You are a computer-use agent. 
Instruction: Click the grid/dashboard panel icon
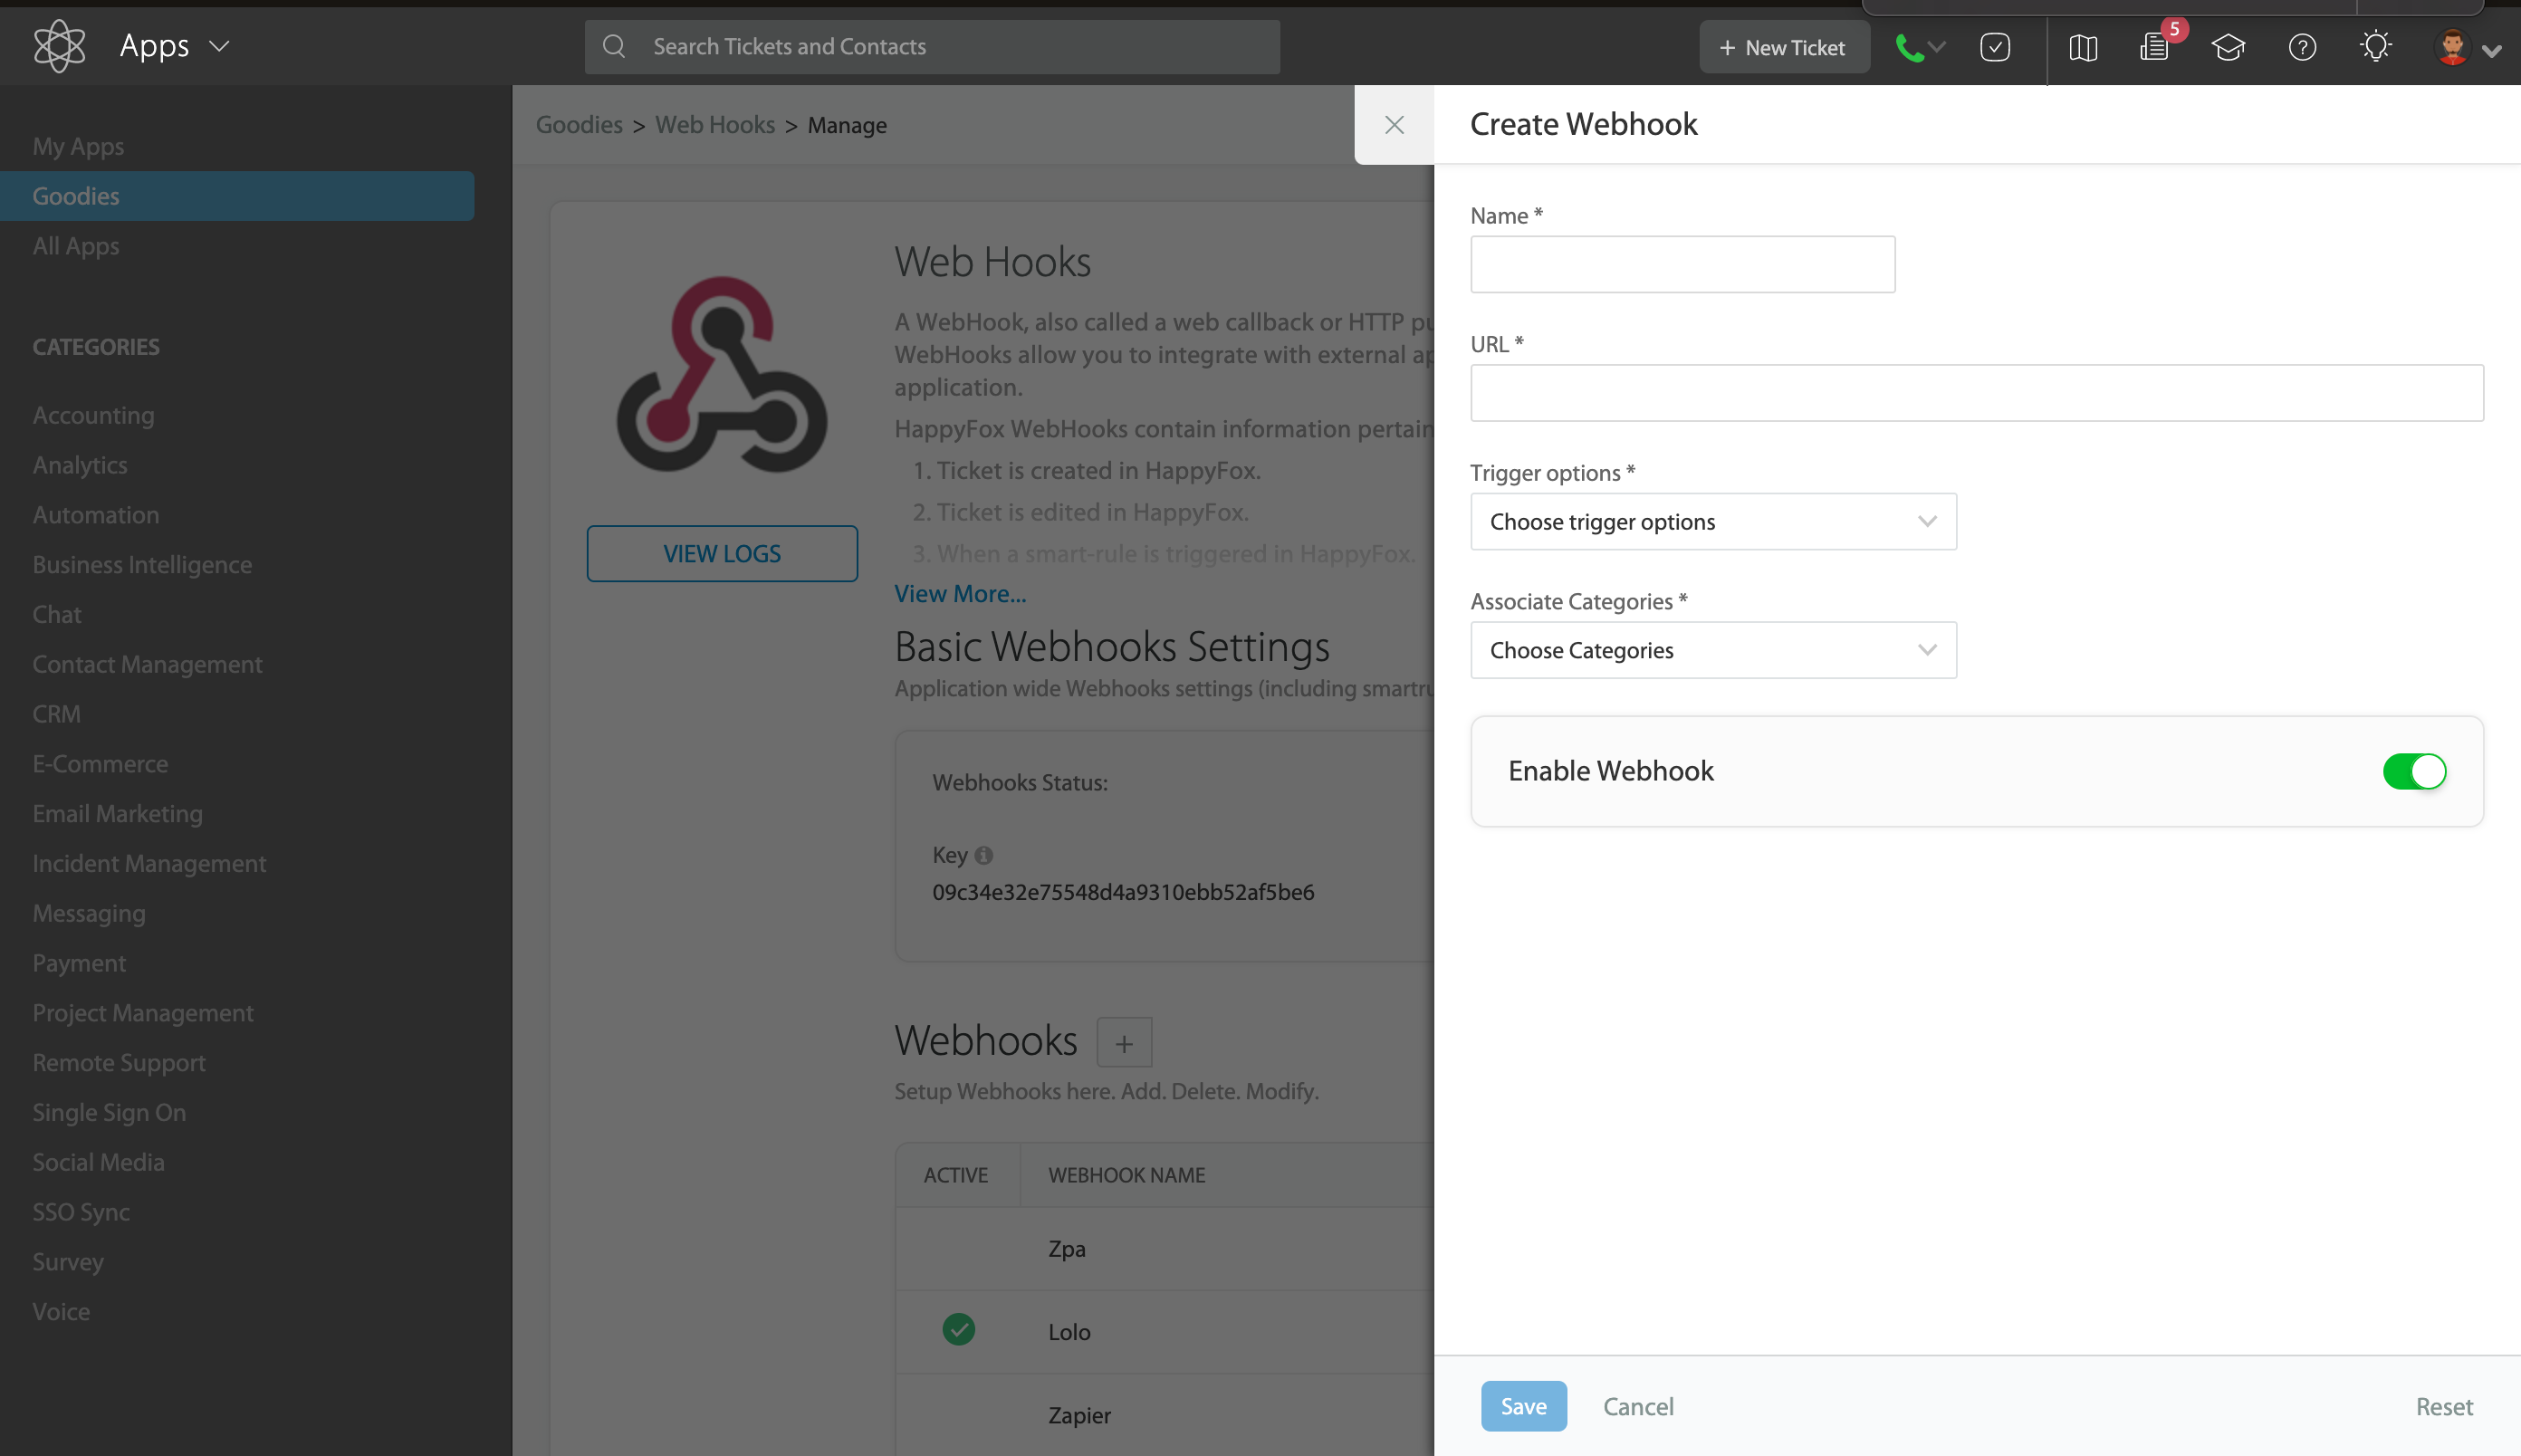(2083, 45)
